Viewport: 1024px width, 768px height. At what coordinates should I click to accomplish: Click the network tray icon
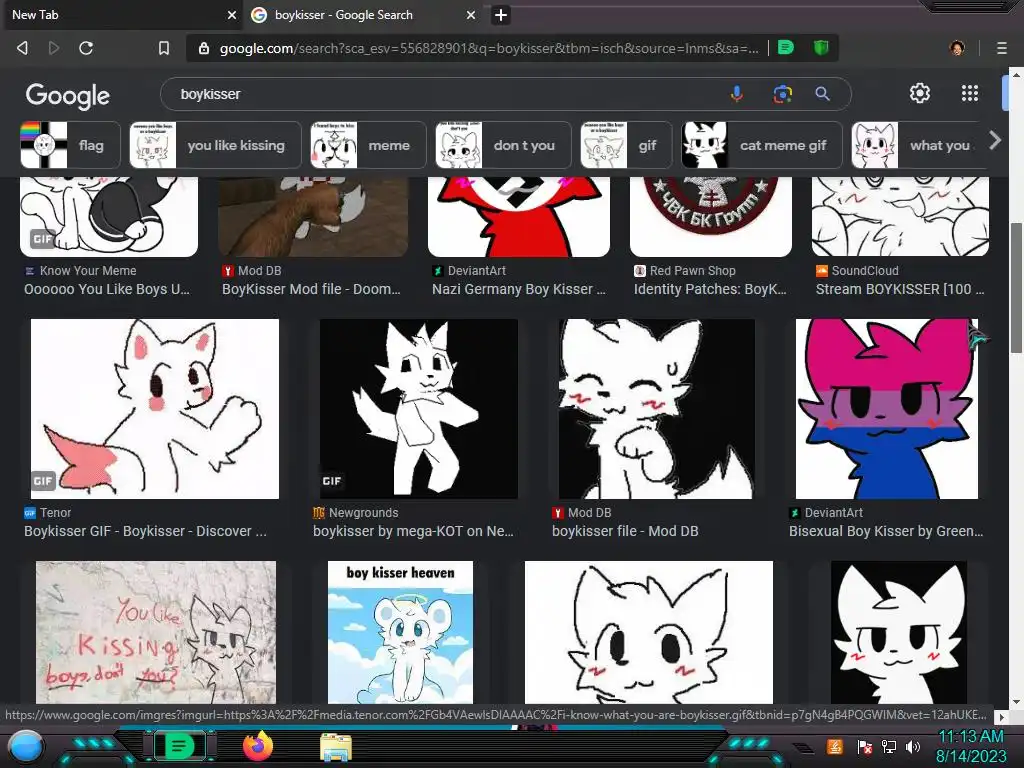click(889, 747)
